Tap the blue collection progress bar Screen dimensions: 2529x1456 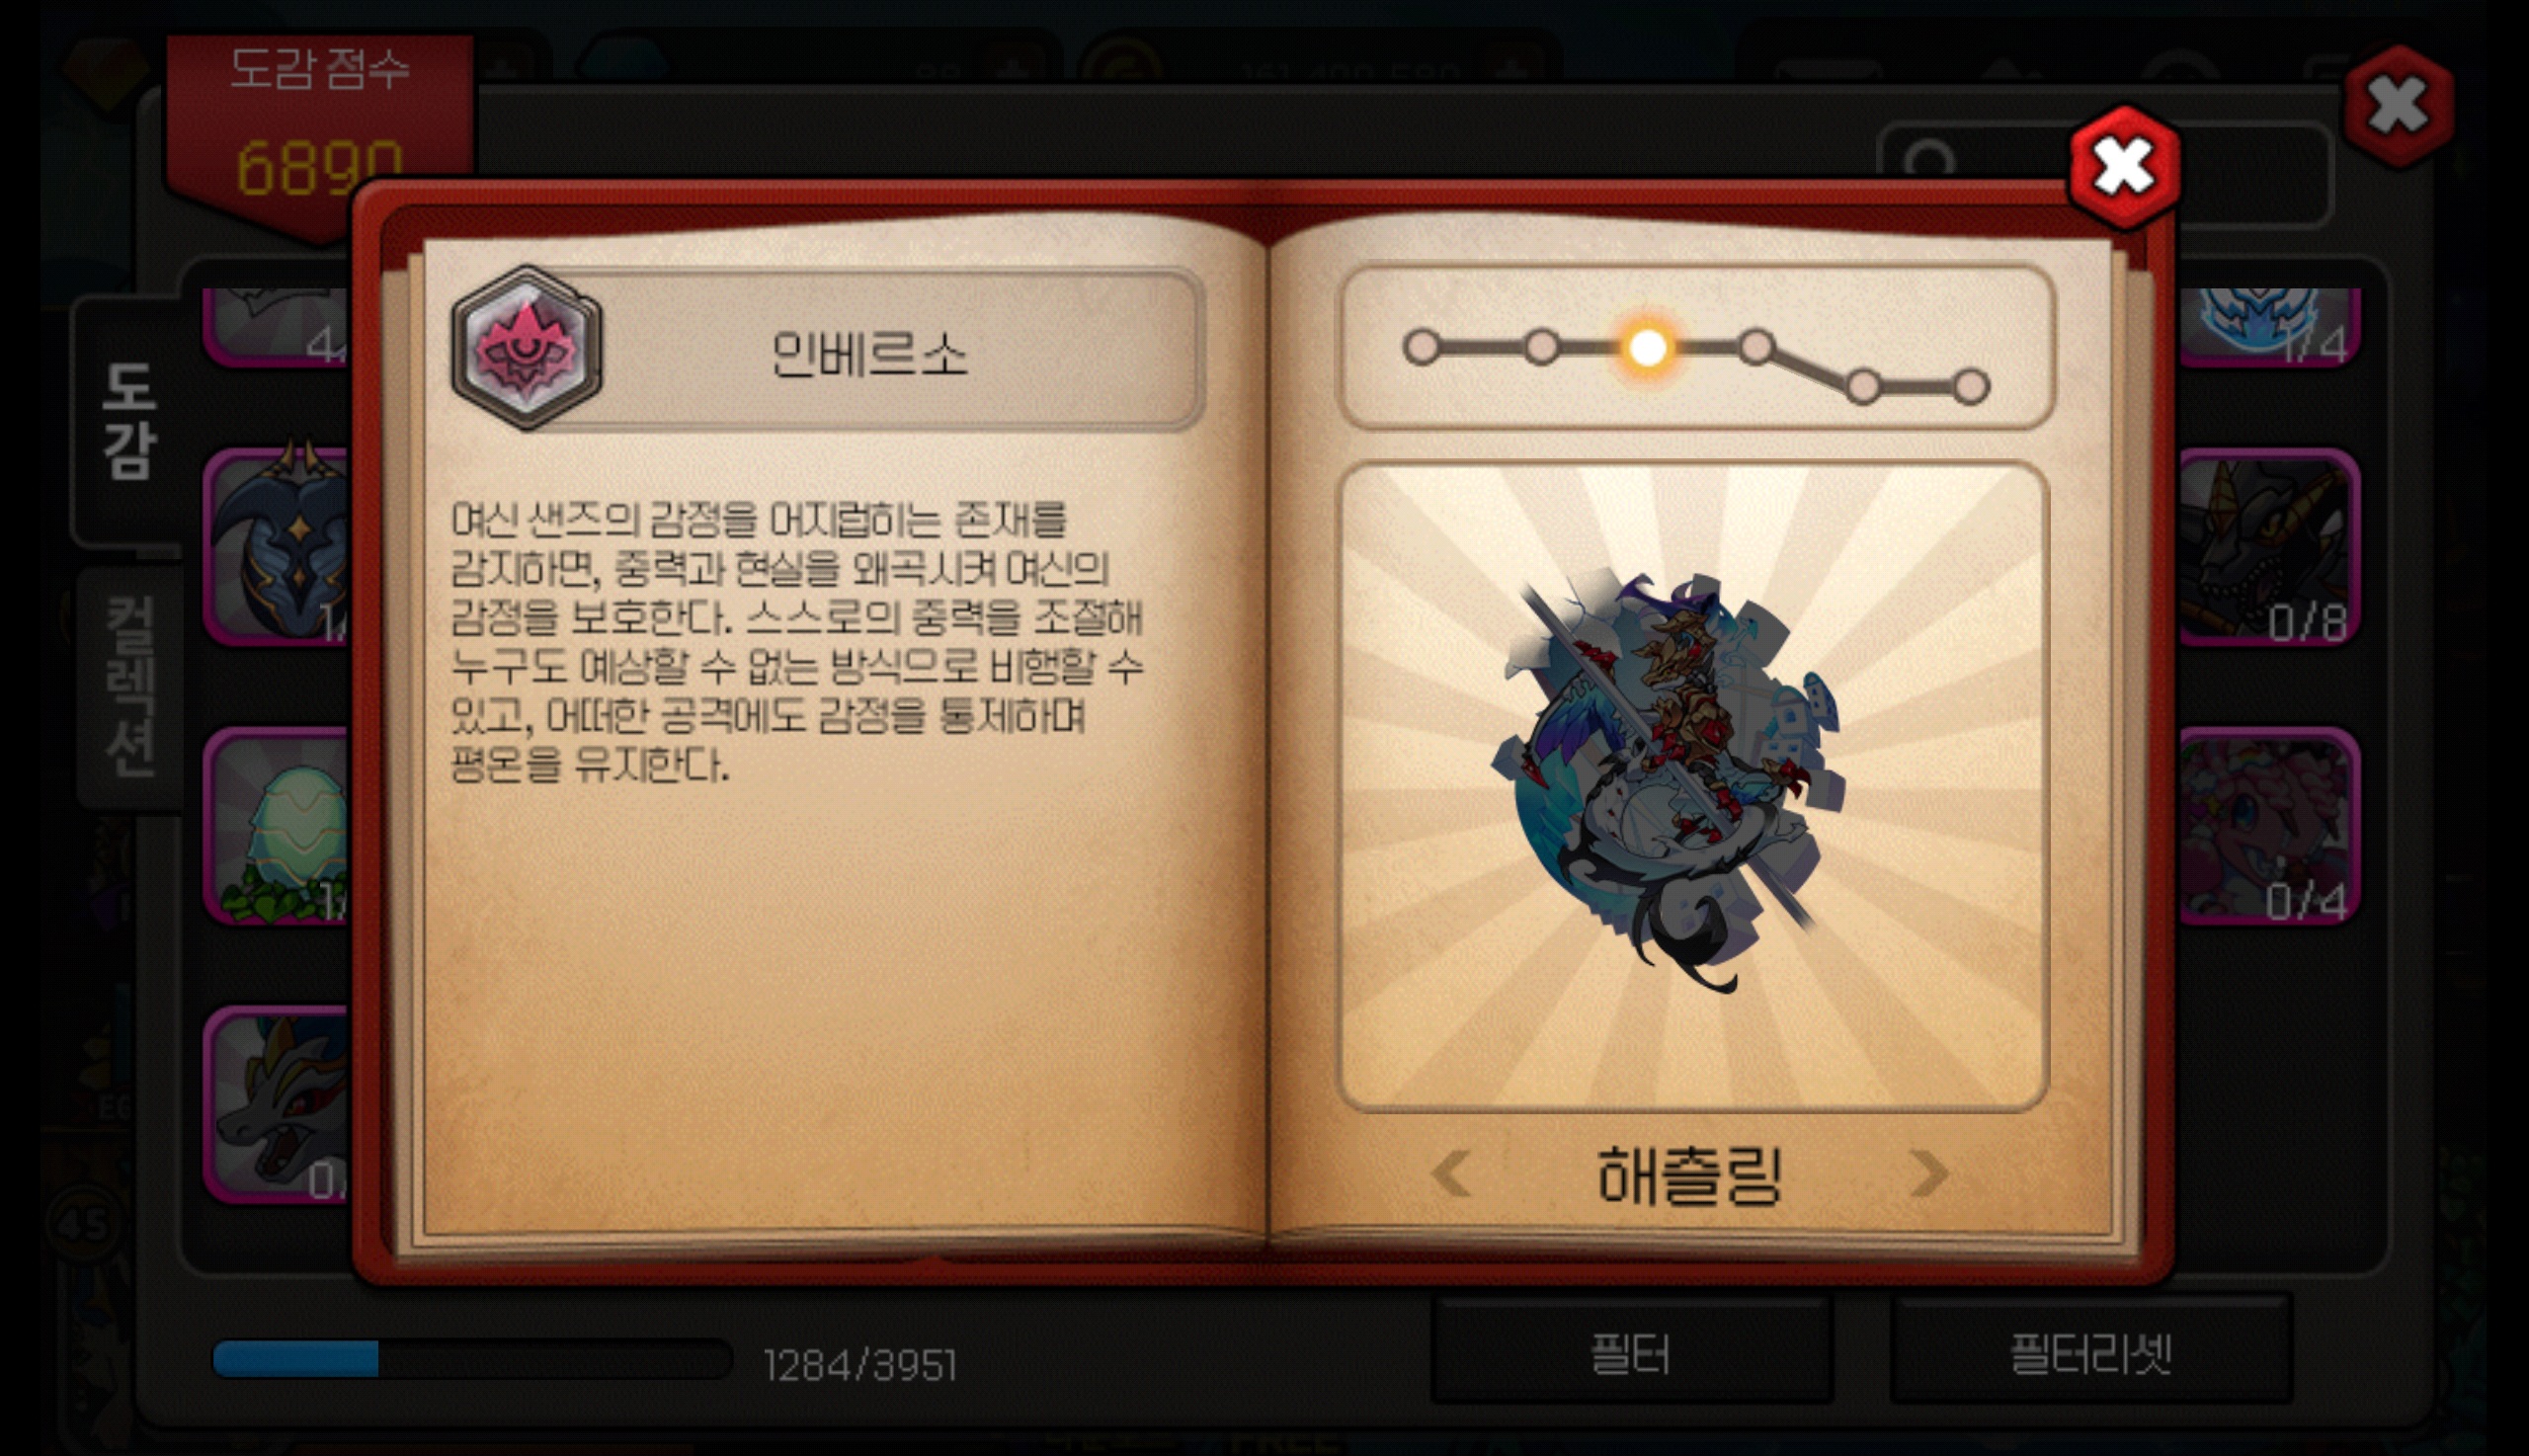coord(472,1361)
